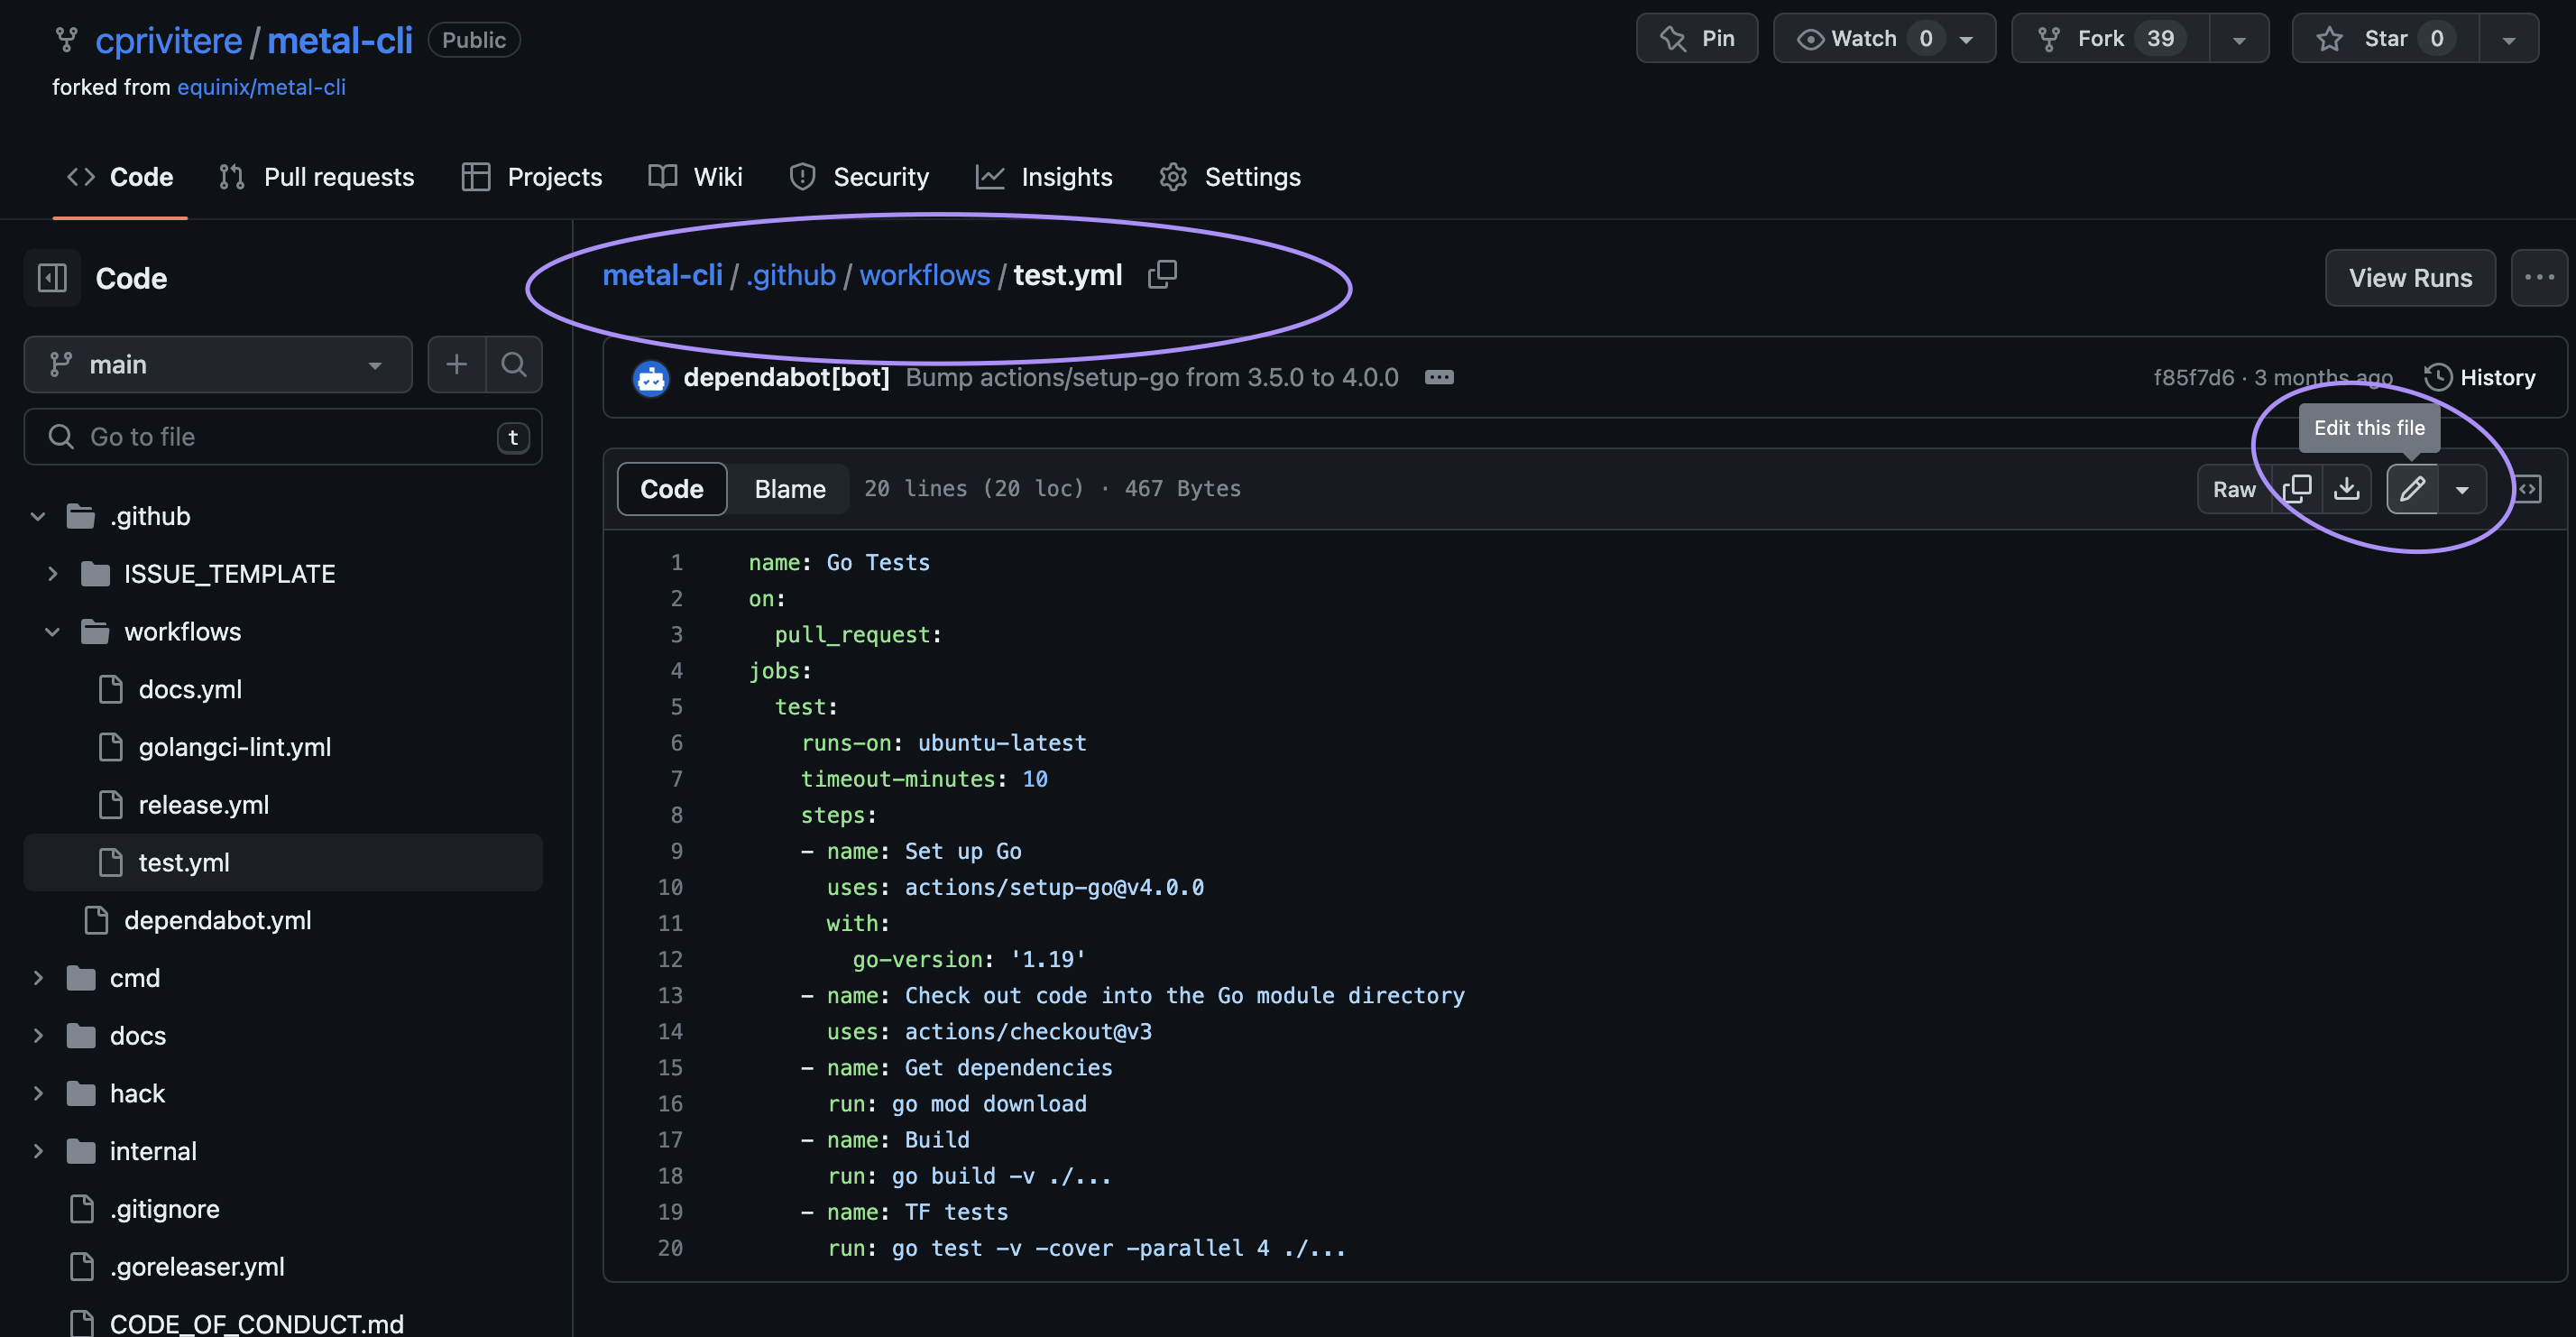Open edit options dropdown next to pencil
Image resolution: width=2576 pixels, height=1337 pixels.
[x=2462, y=489]
